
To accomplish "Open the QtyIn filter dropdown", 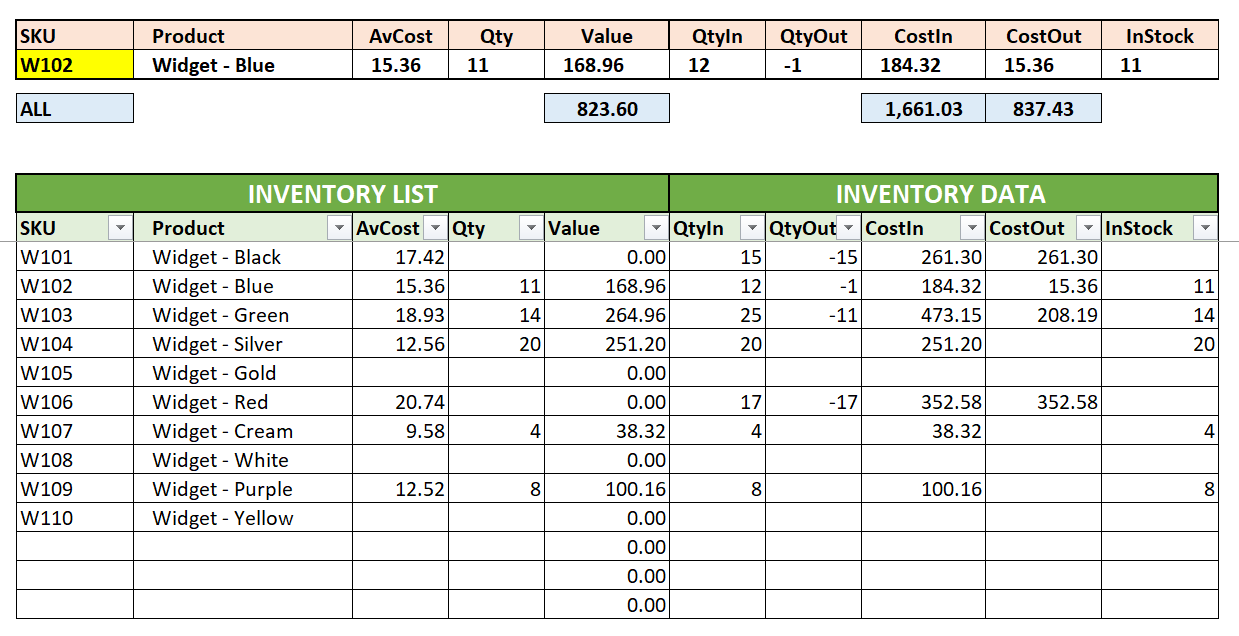I will coord(751,228).
